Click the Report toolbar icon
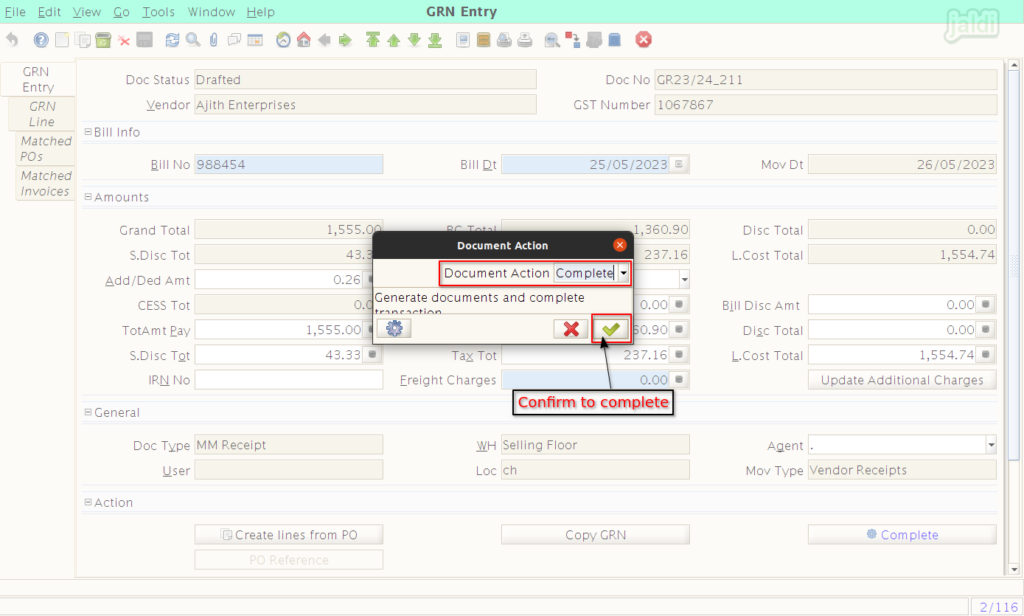This screenshot has width=1024, height=616. click(x=462, y=40)
